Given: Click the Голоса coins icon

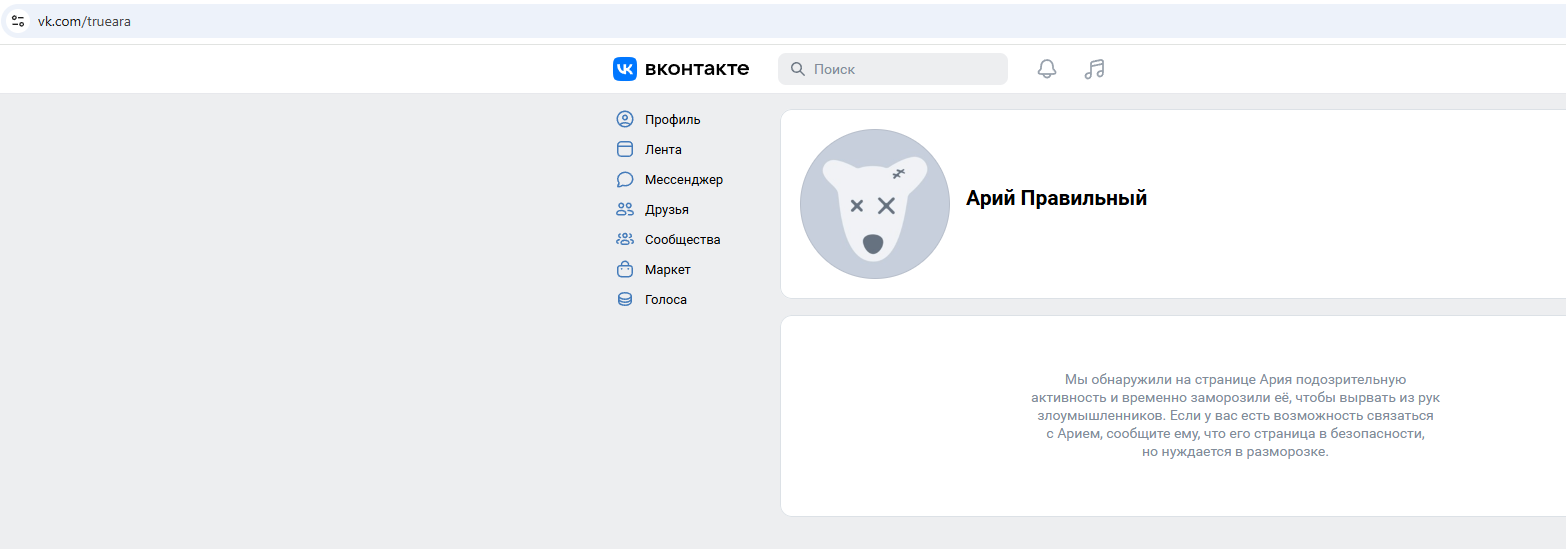Looking at the screenshot, I should click(625, 300).
